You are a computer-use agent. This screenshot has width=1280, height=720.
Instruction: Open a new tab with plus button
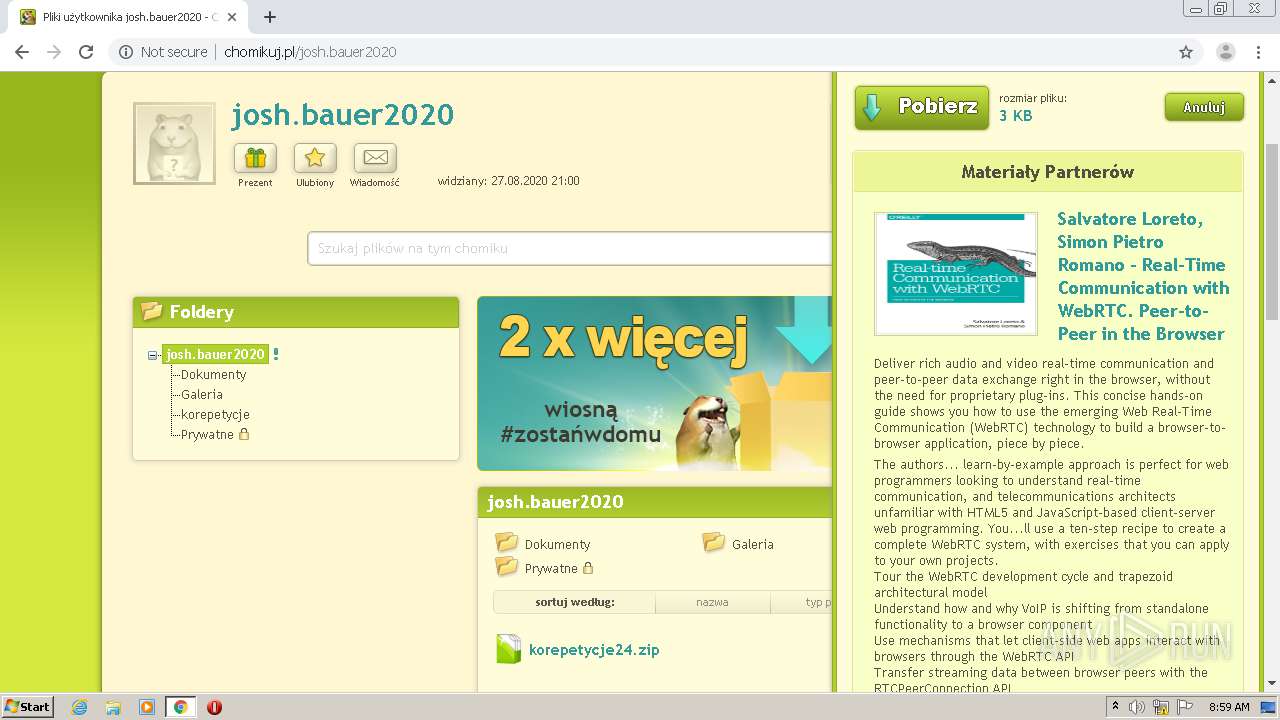pos(269,17)
